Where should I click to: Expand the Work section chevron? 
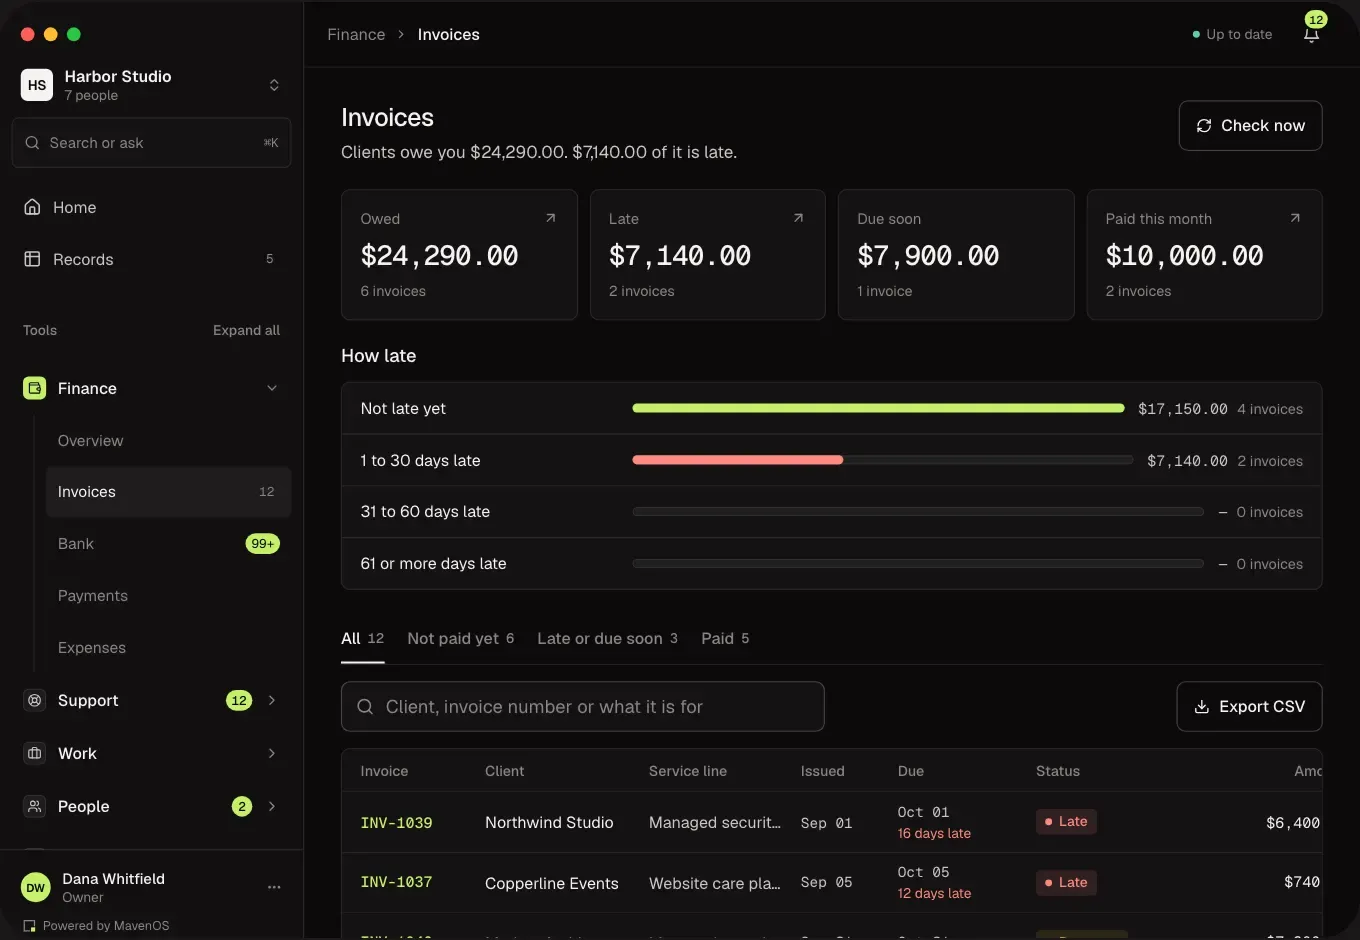272,753
